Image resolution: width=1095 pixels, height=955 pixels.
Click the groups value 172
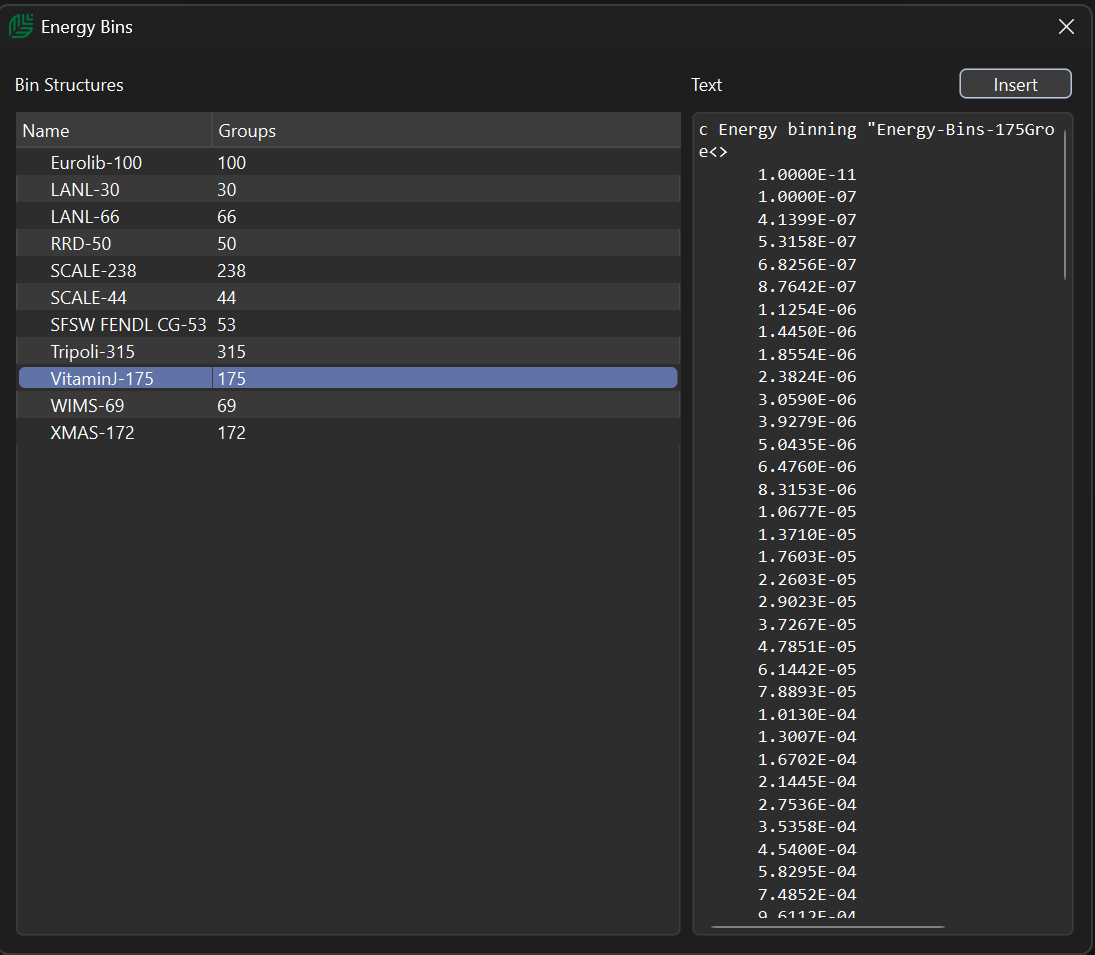pos(232,433)
